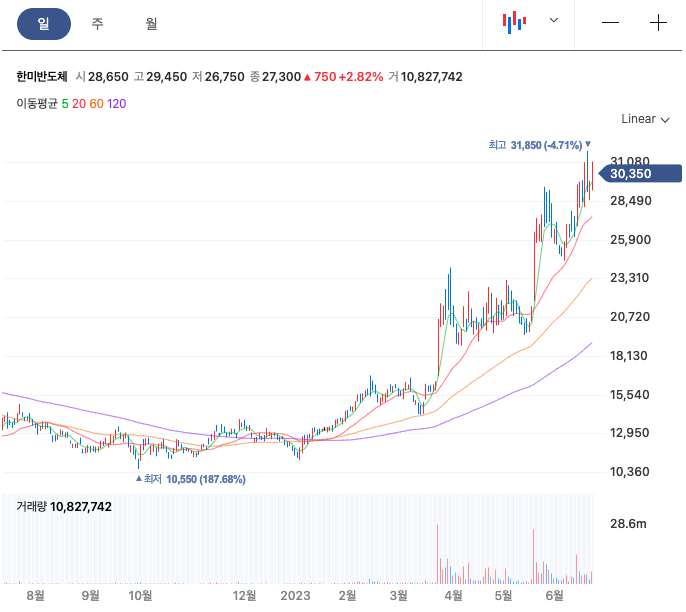Open the Linear scale dropdown
Viewport: 686px width, 612px height.
[645, 119]
